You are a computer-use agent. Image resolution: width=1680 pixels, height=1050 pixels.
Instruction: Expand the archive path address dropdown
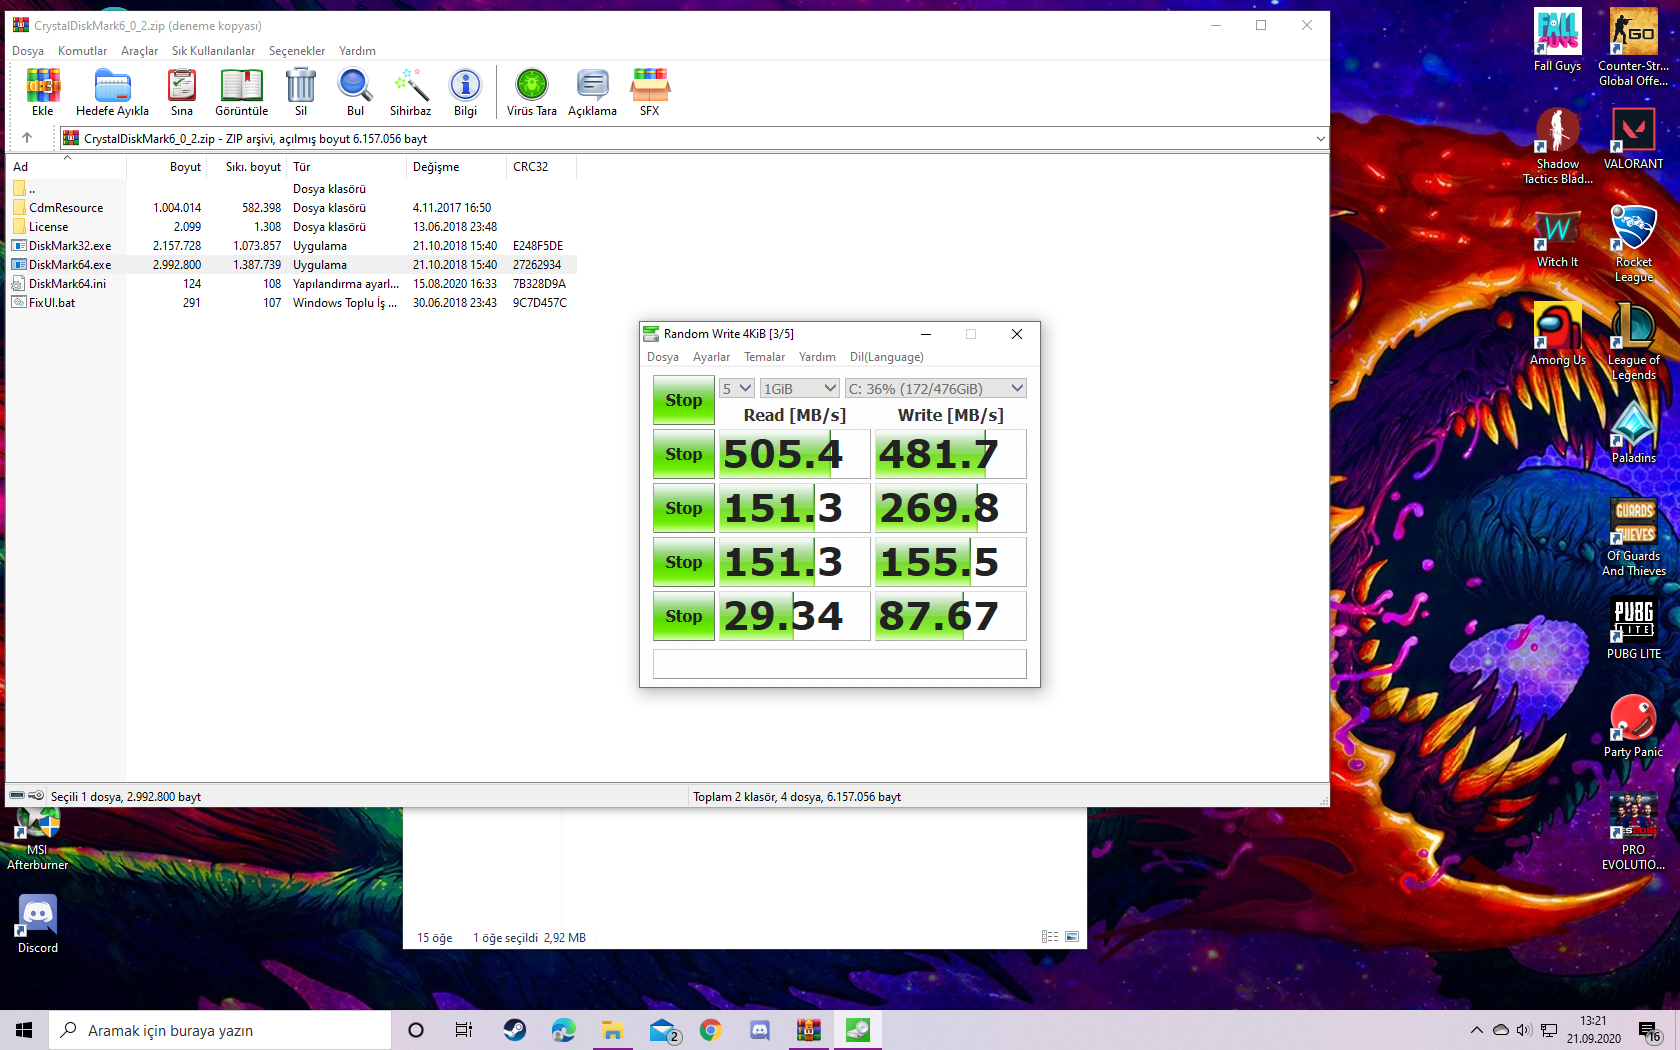click(1320, 139)
